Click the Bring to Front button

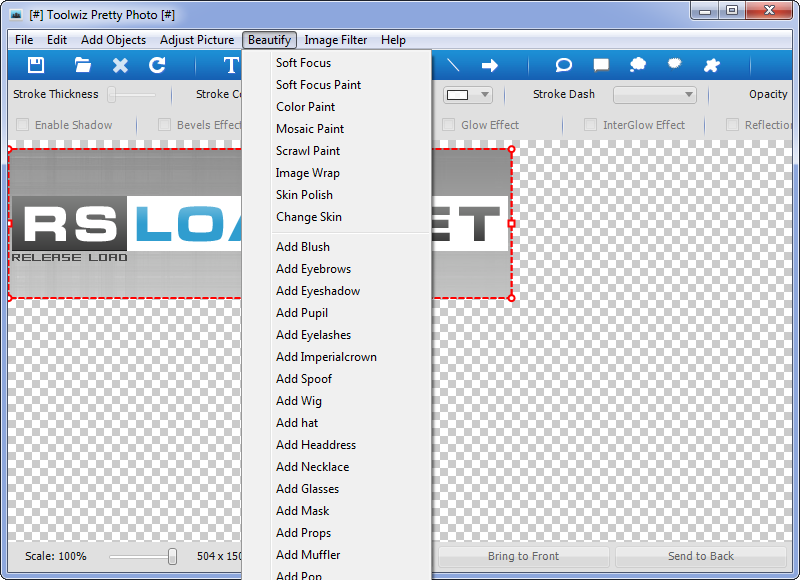[523, 556]
